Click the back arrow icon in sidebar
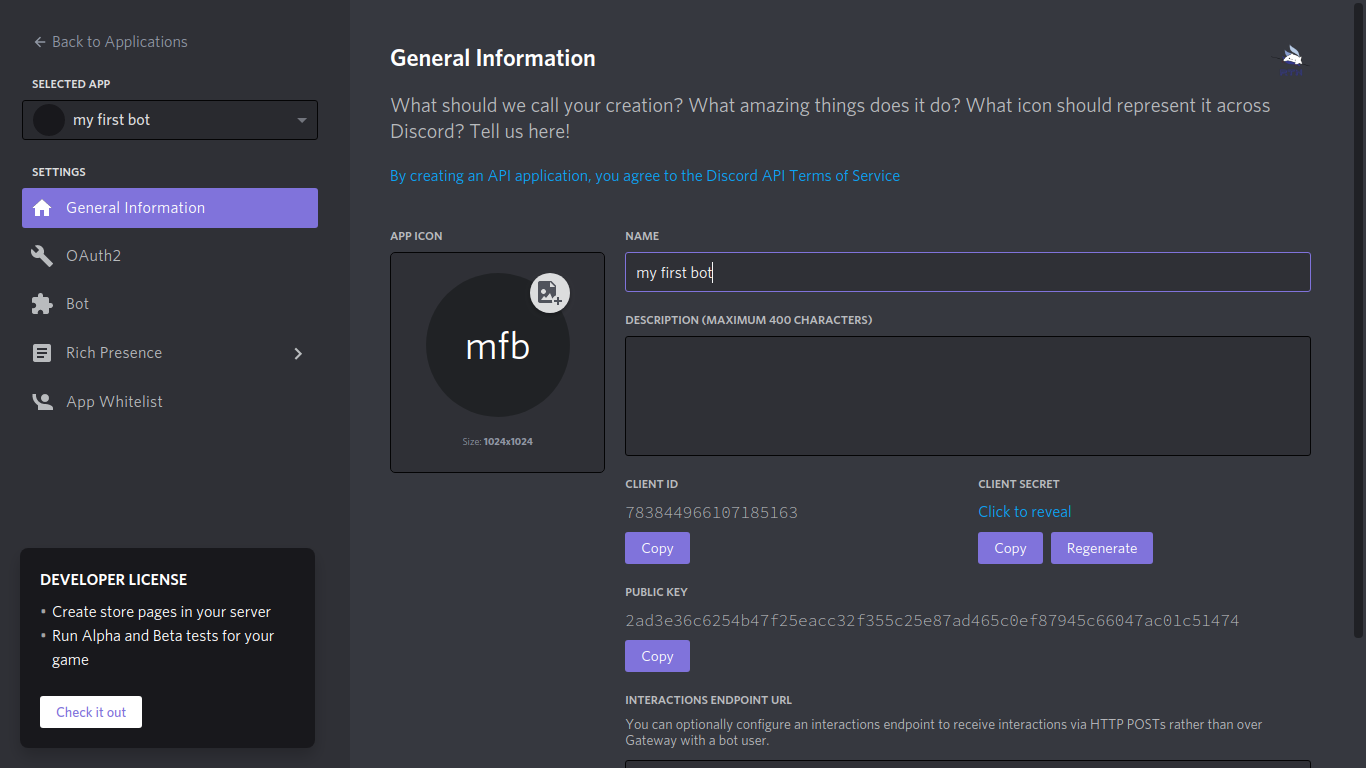The width and height of the screenshot is (1366, 768). click(x=40, y=42)
